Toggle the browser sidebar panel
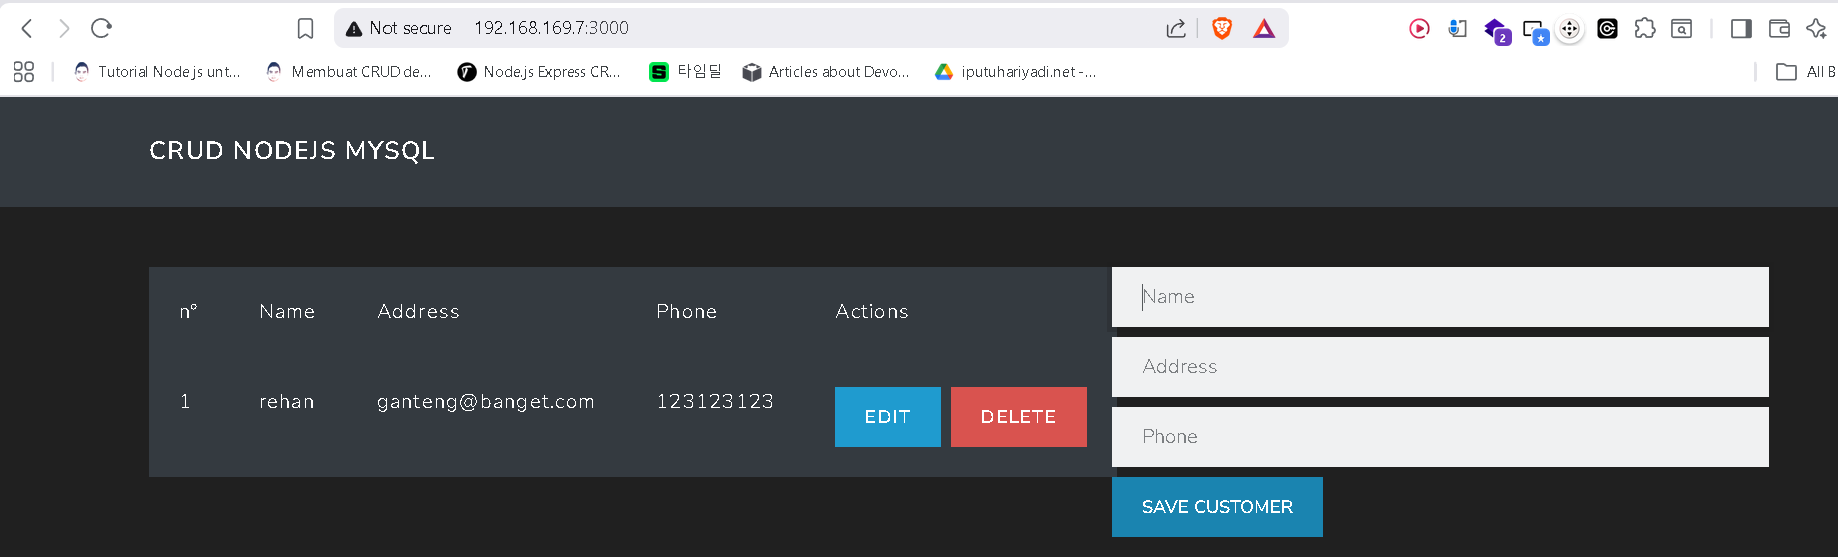Screen dimensions: 1838x557 point(1741,29)
